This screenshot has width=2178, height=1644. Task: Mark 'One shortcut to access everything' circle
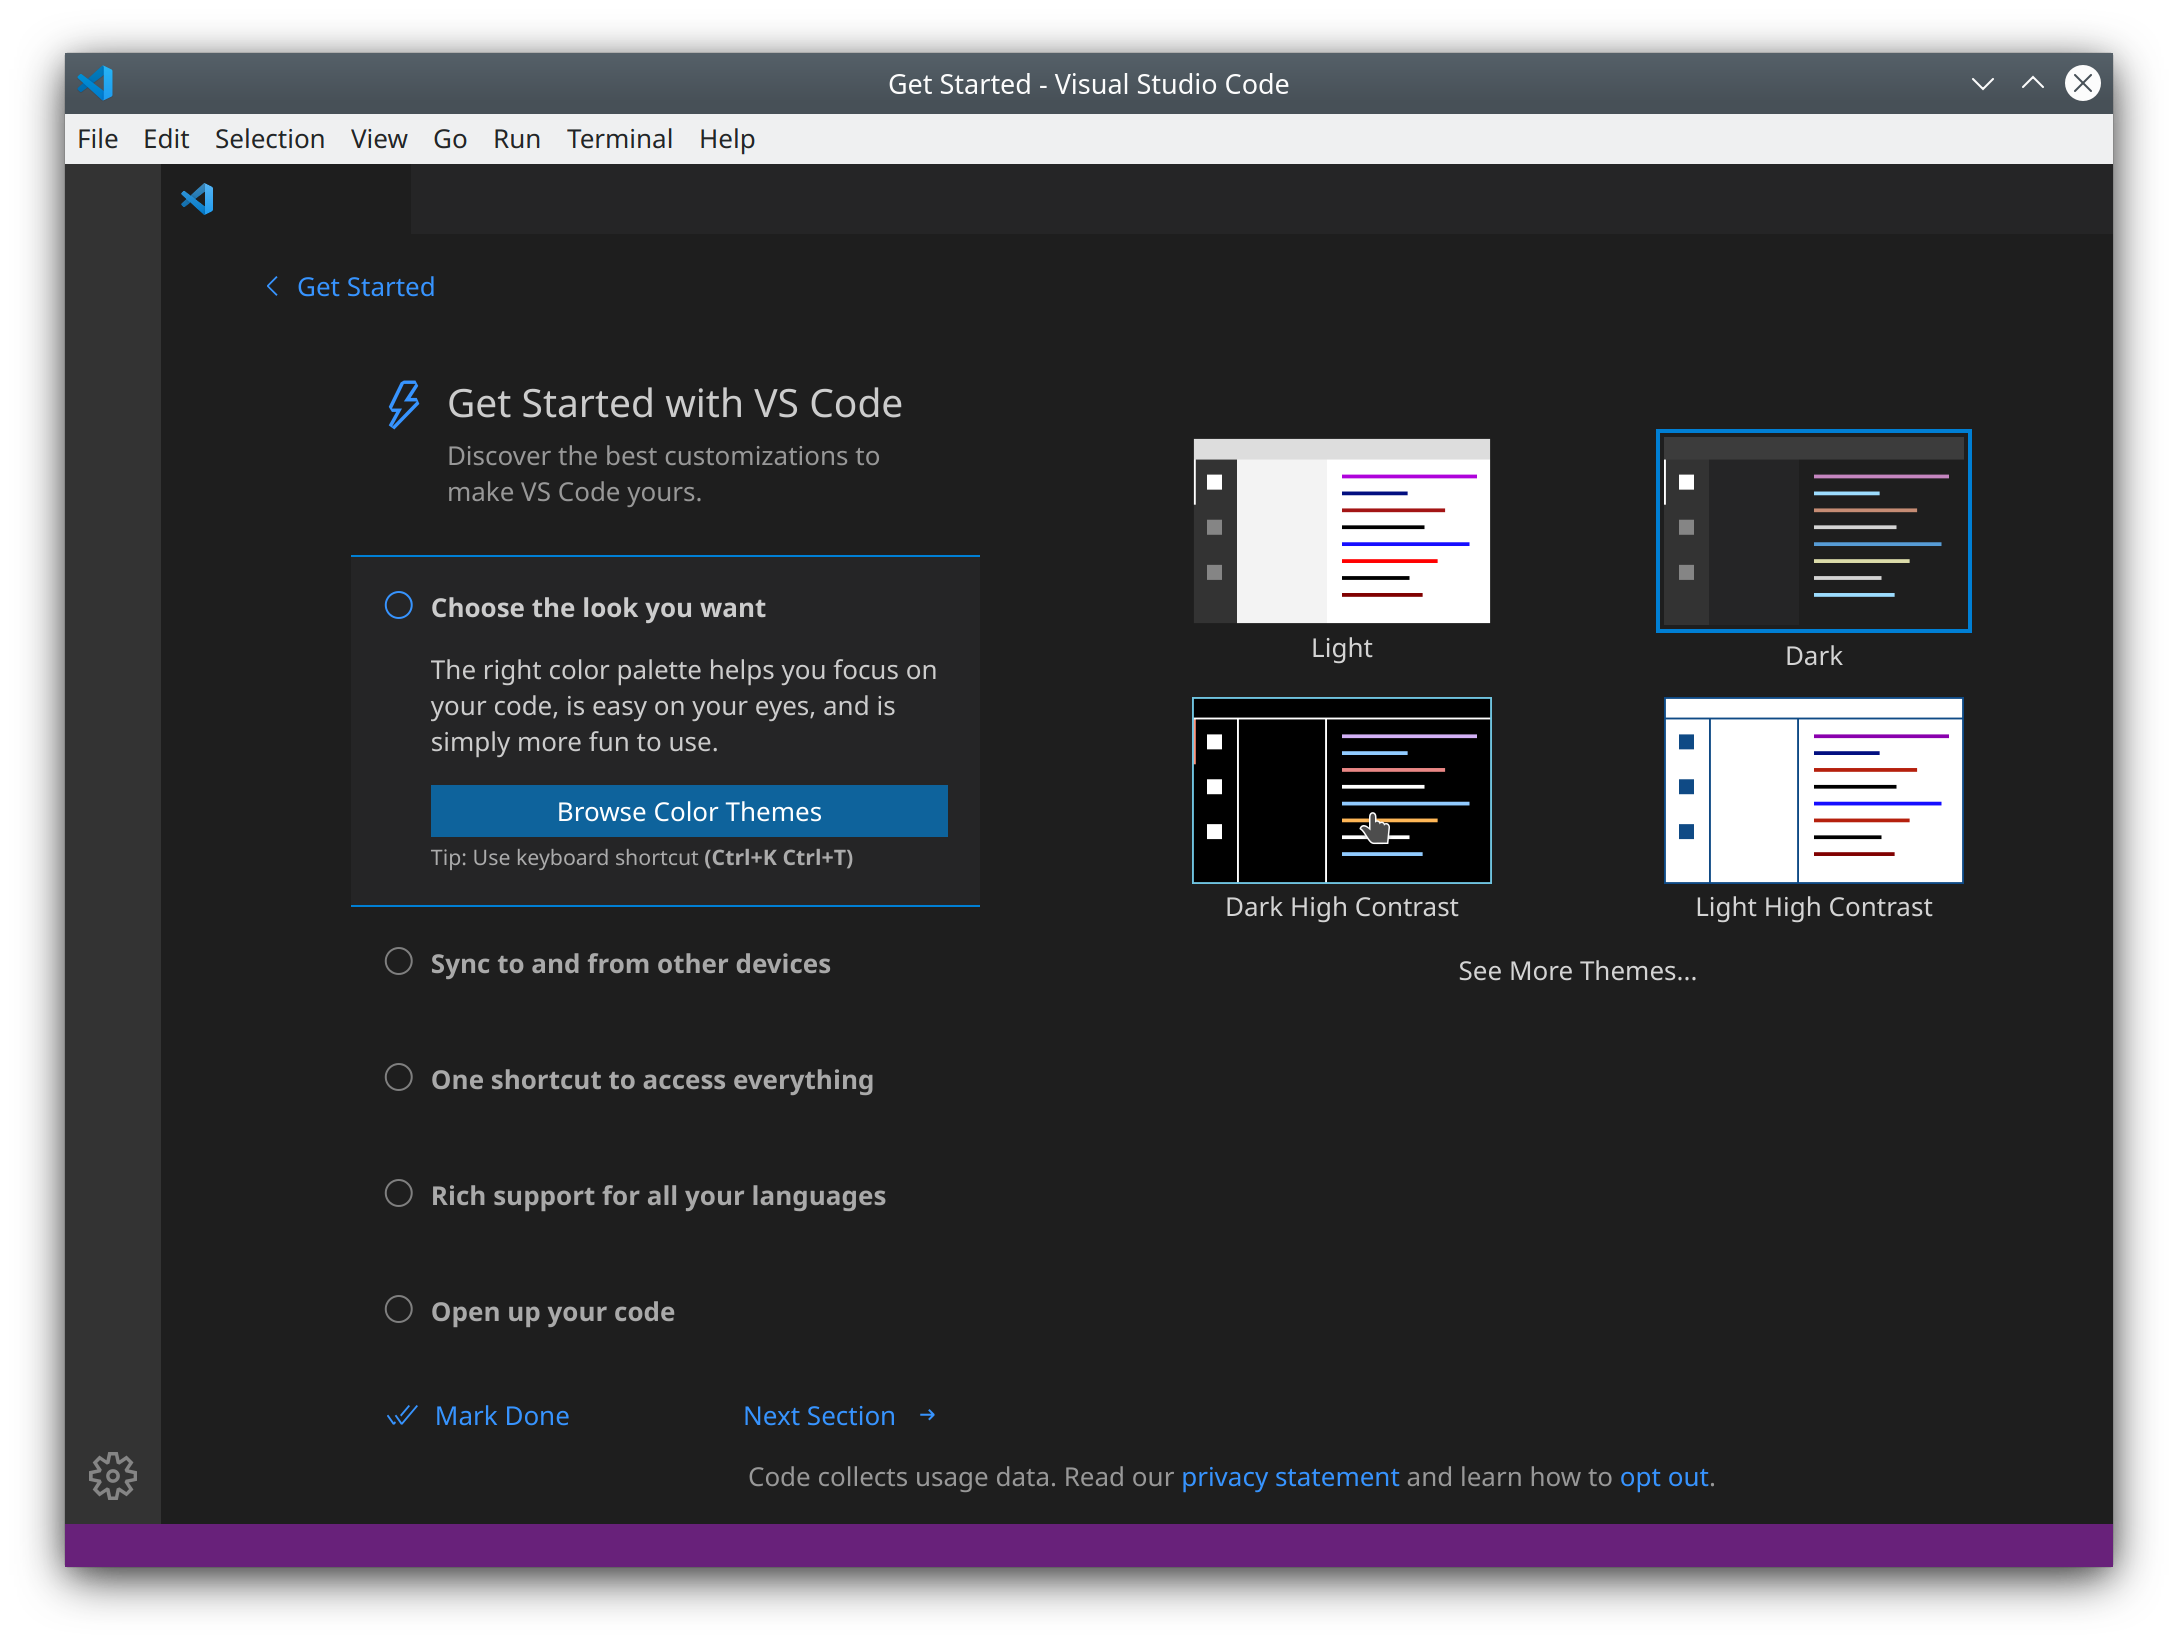(398, 1078)
